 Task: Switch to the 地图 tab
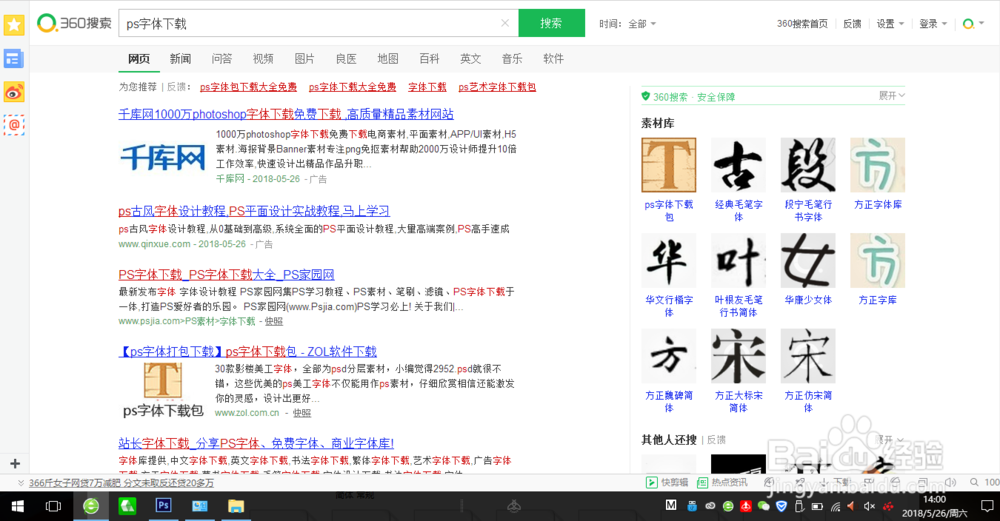(x=387, y=59)
